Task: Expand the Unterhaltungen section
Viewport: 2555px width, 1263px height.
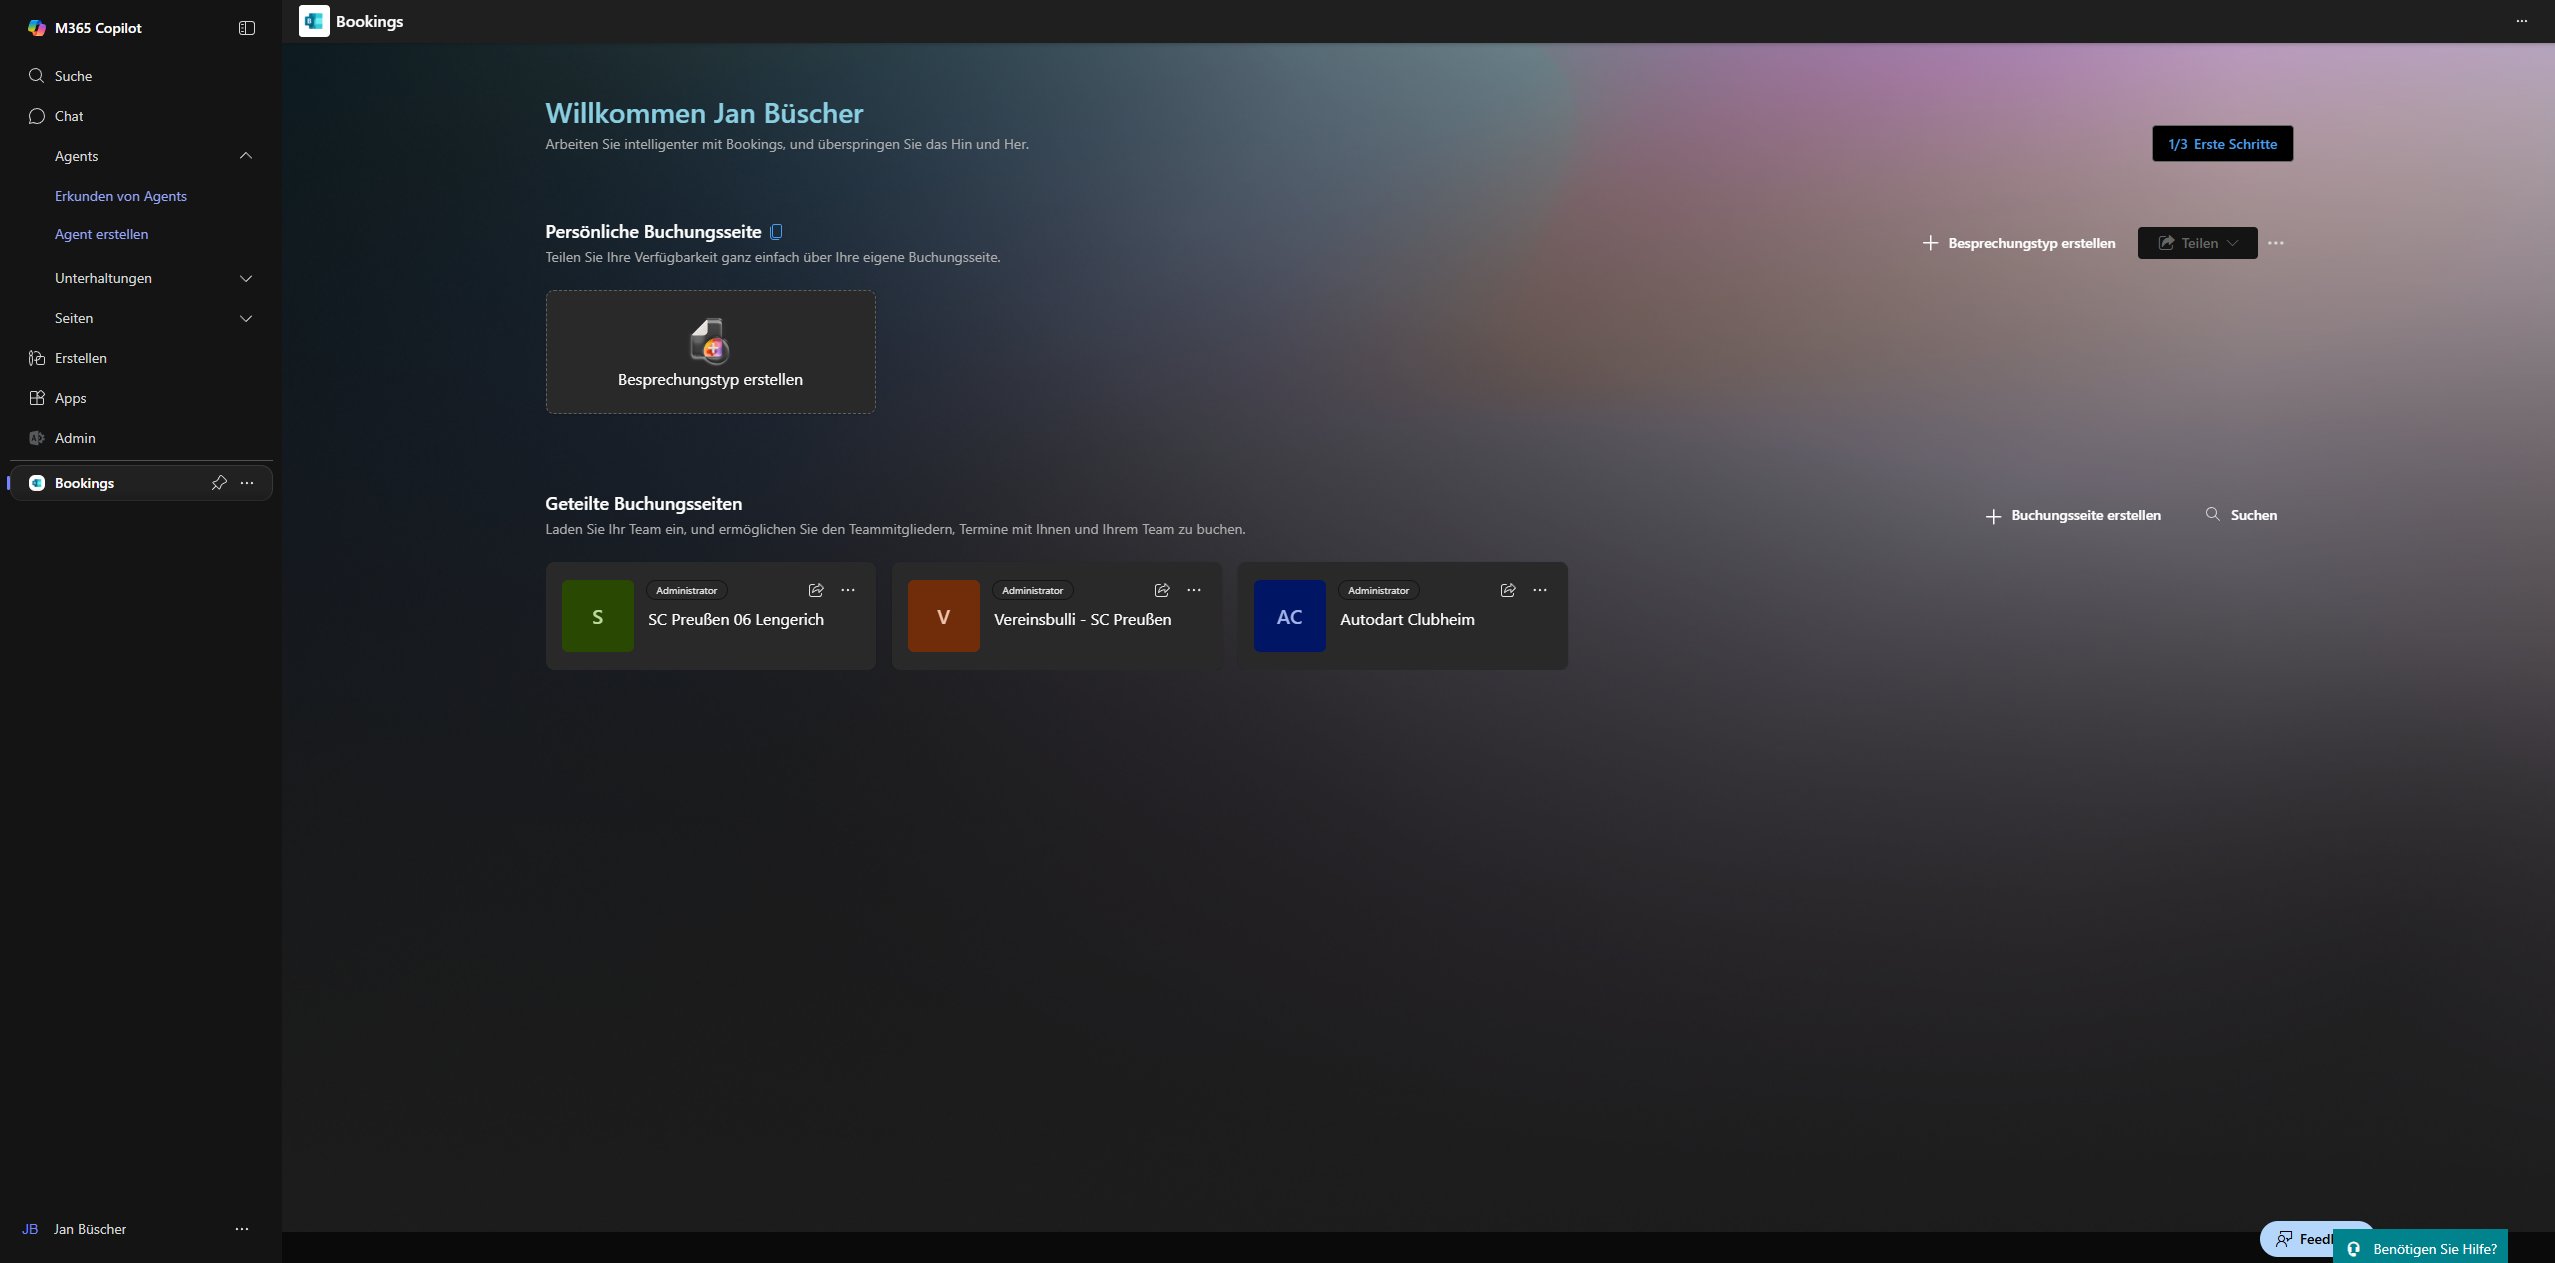Action: point(246,278)
